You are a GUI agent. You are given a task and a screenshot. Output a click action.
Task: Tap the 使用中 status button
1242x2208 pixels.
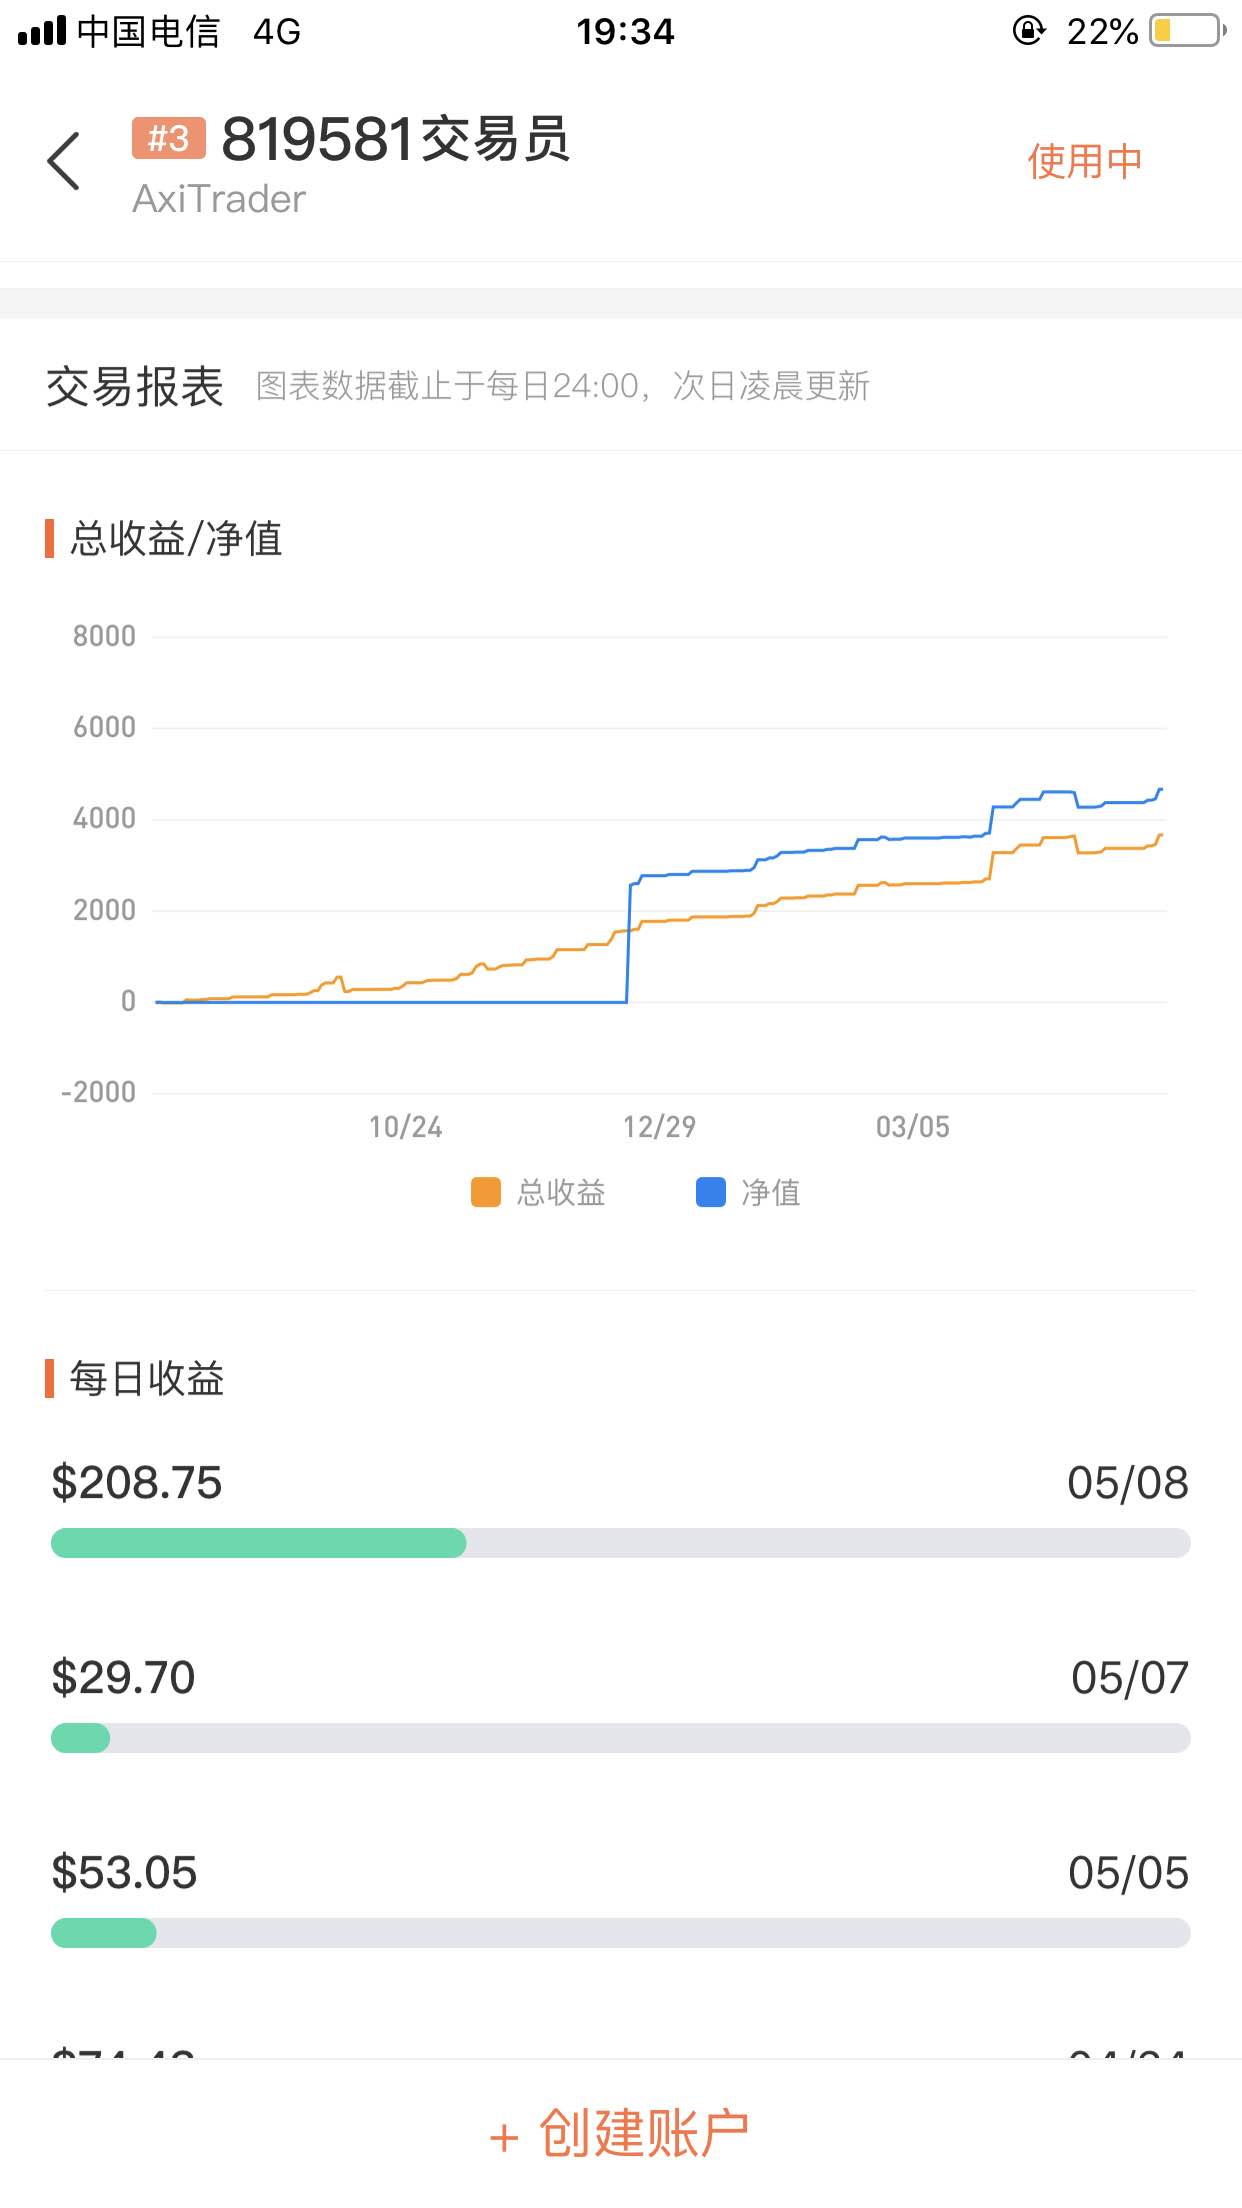tap(1084, 161)
